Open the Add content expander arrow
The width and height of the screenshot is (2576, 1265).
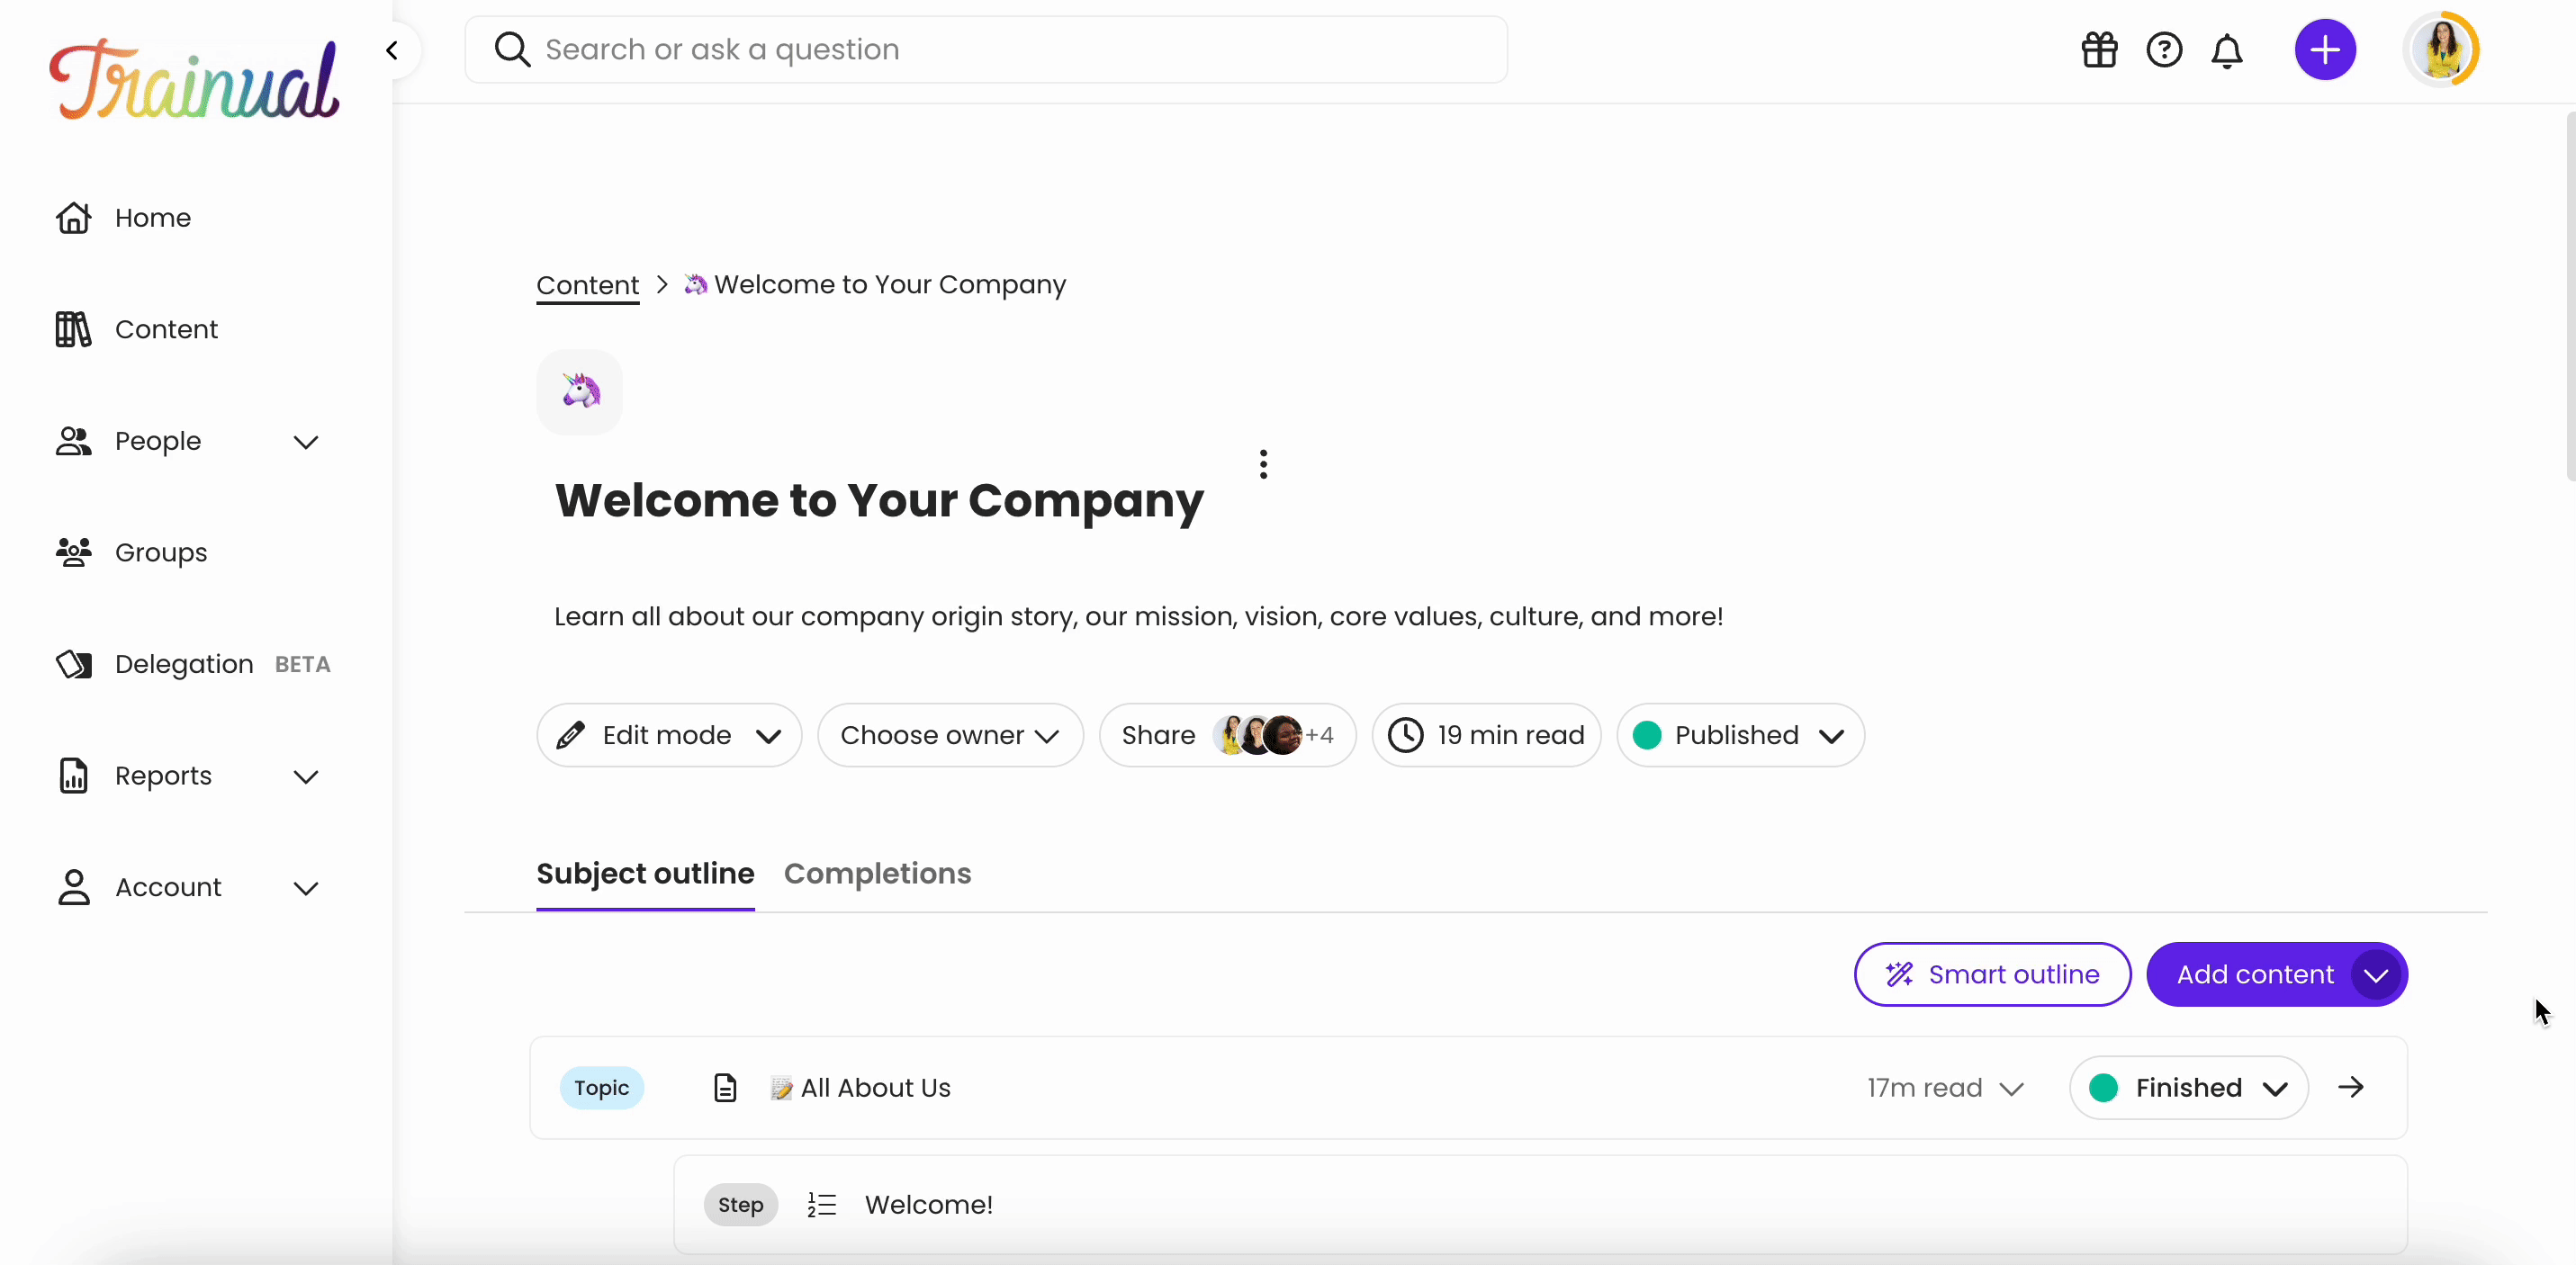coord(2375,974)
